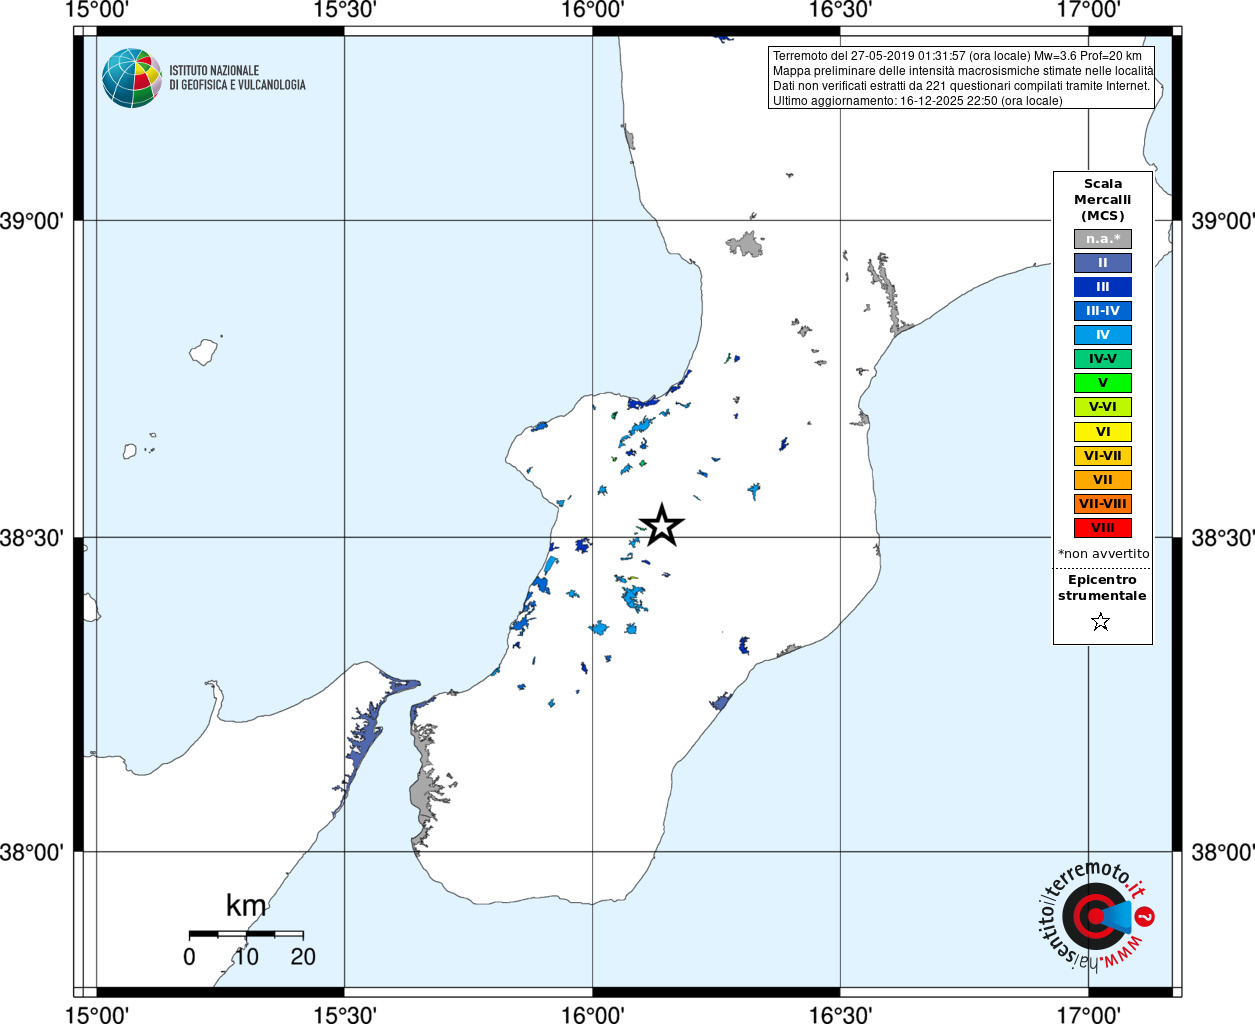Click the 'Terremoto del 27-05-2019' header line
The image size is (1255, 1024).
pos(957,56)
